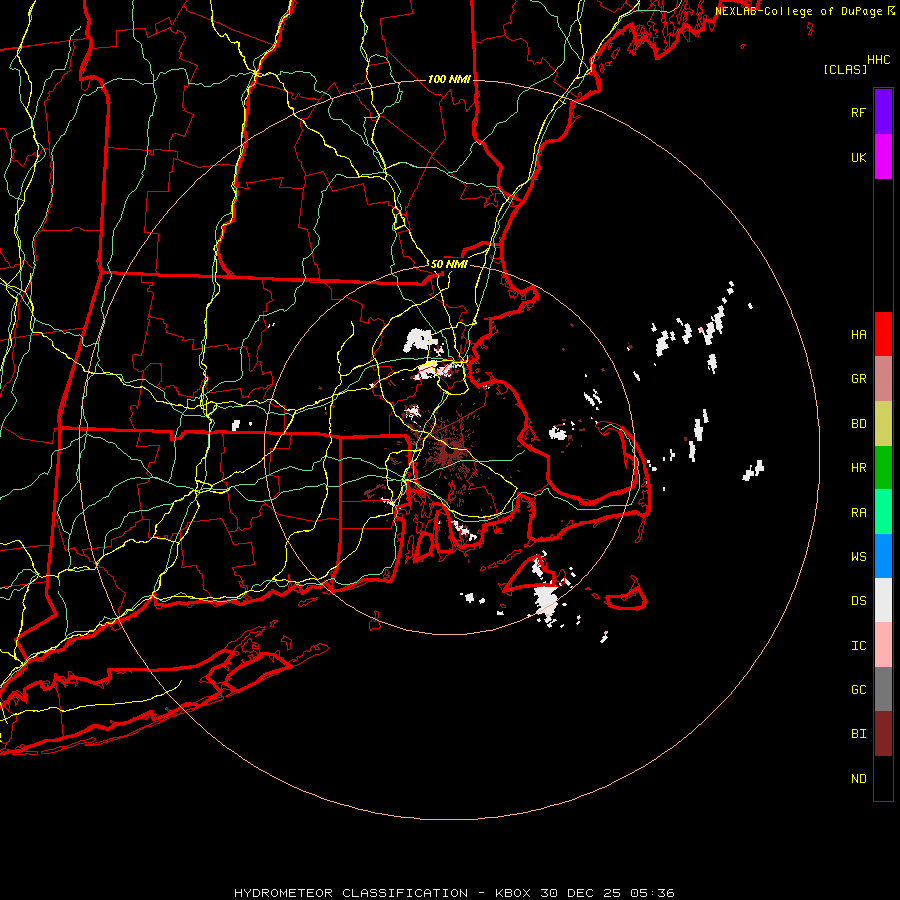Click the BI legend label
The width and height of the screenshot is (900, 900).
click(x=859, y=734)
